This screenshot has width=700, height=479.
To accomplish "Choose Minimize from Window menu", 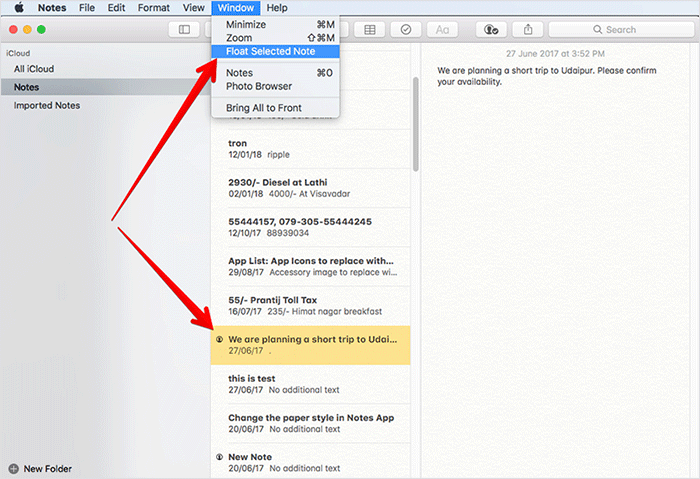I will tap(275, 25).
